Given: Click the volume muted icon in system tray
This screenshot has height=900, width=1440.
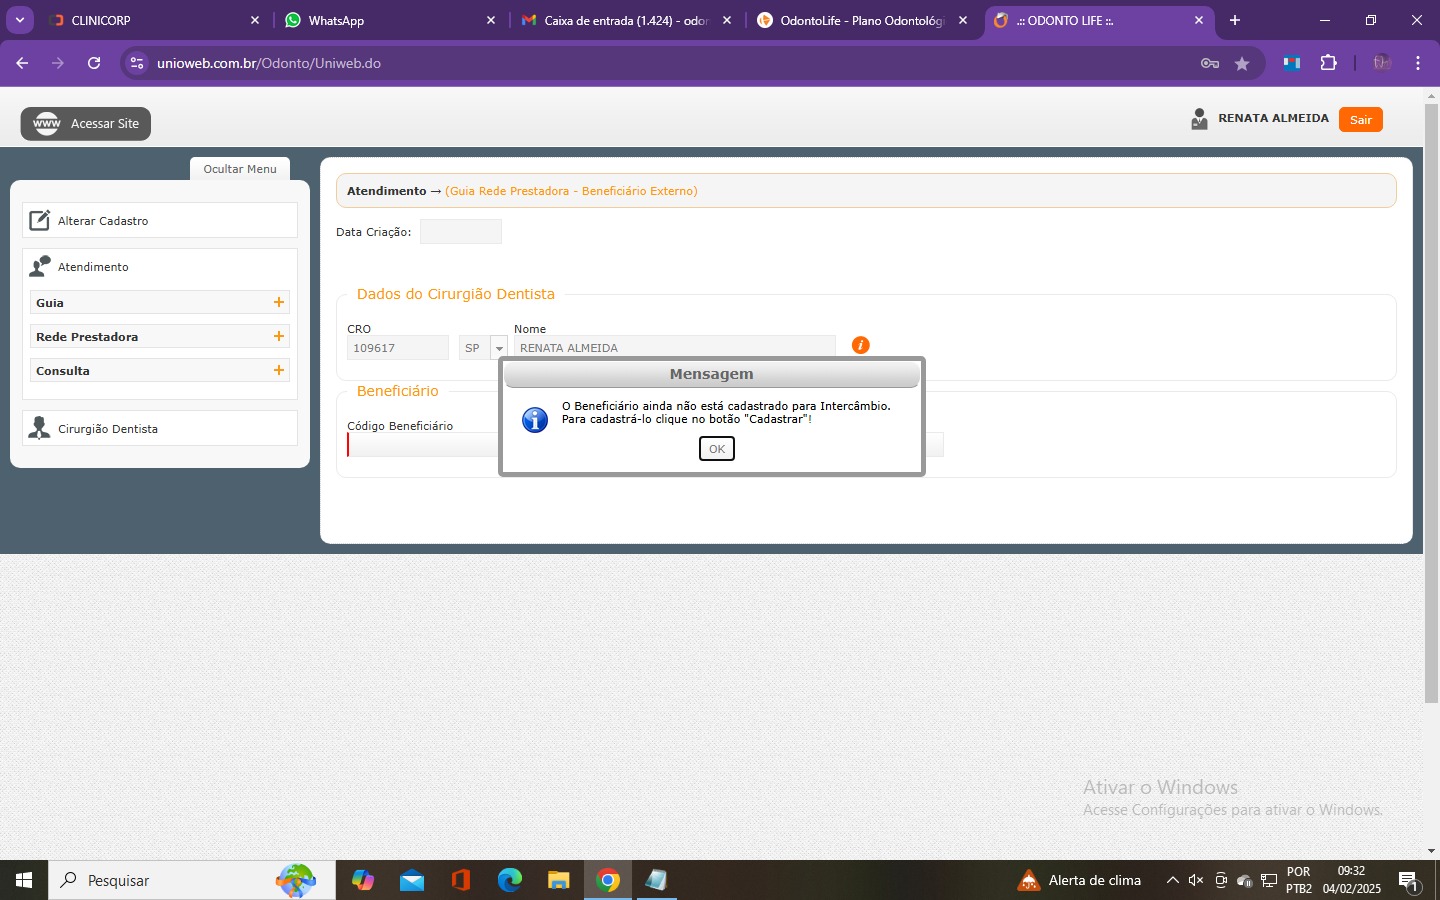Looking at the screenshot, I should click(1196, 881).
